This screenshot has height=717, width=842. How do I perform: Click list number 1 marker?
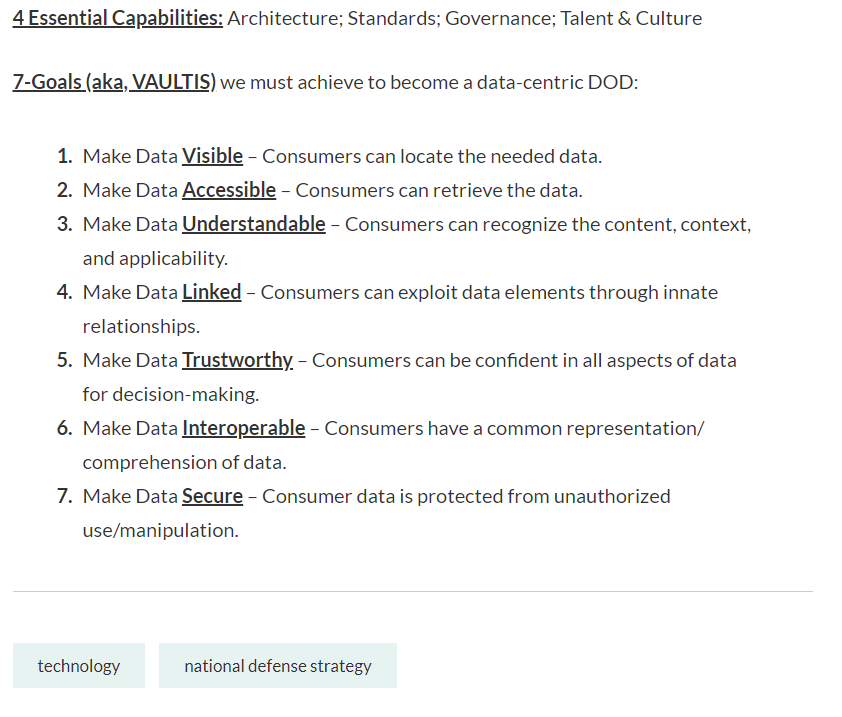click(x=64, y=156)
